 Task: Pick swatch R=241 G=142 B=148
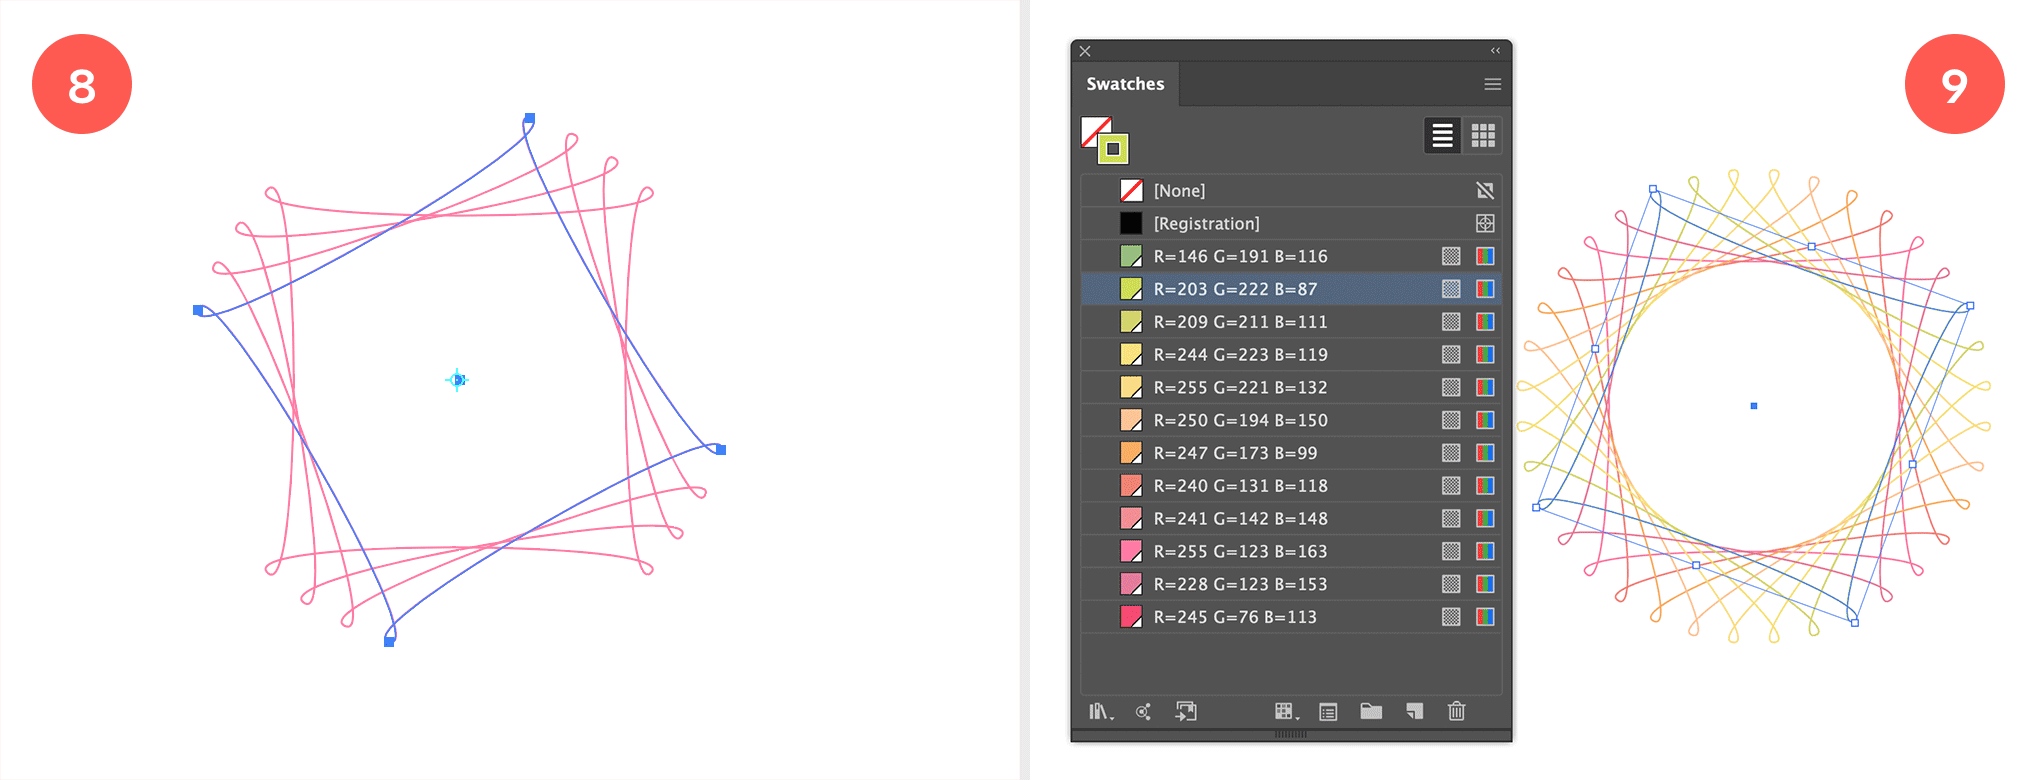tap(1291, 518)
